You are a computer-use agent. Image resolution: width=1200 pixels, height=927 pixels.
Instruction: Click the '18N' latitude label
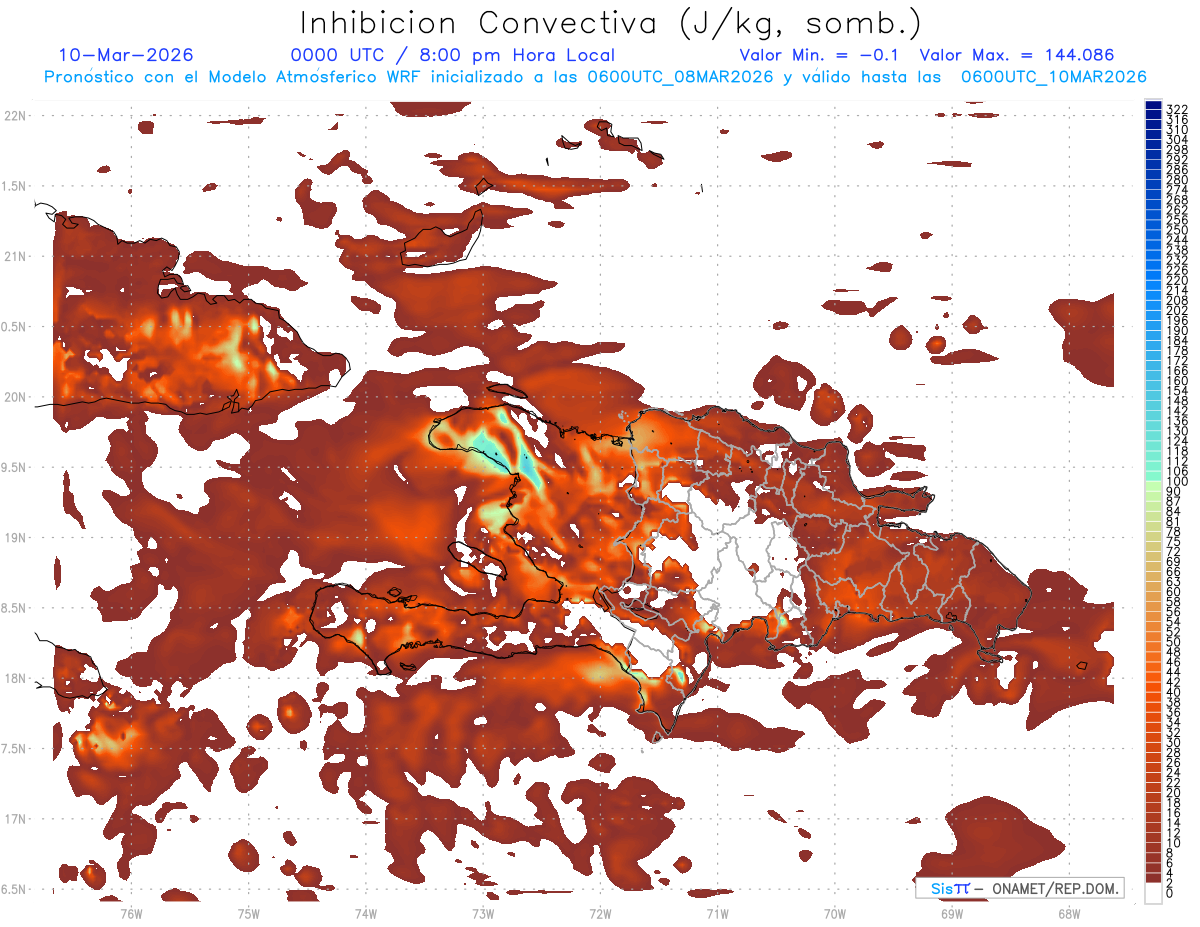[x=15, y=678]
